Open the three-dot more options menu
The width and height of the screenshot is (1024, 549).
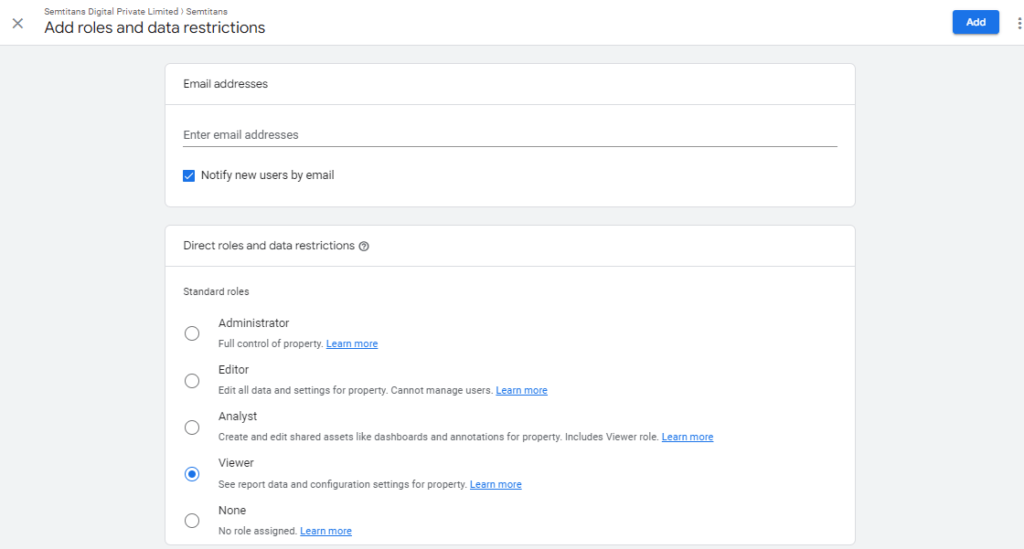click(1019, 24)
